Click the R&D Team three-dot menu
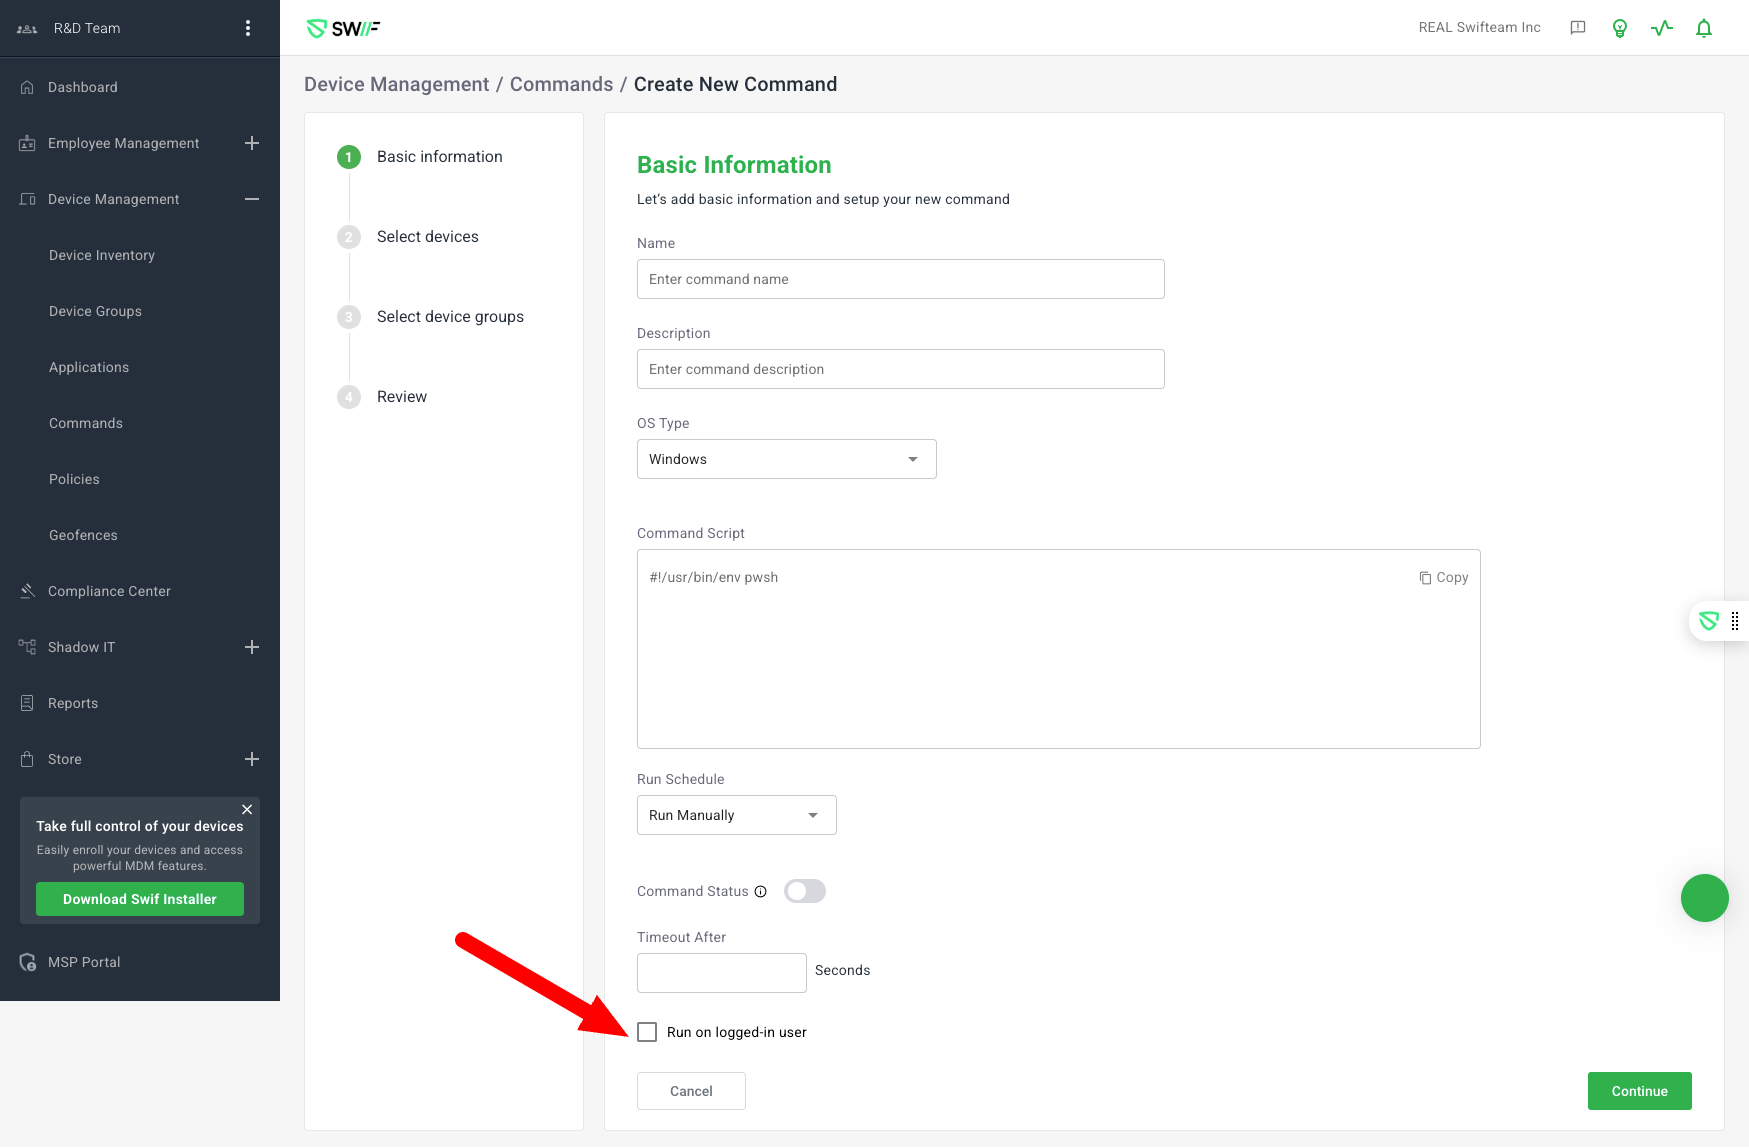1749x1148 pixels. (248, 28)
